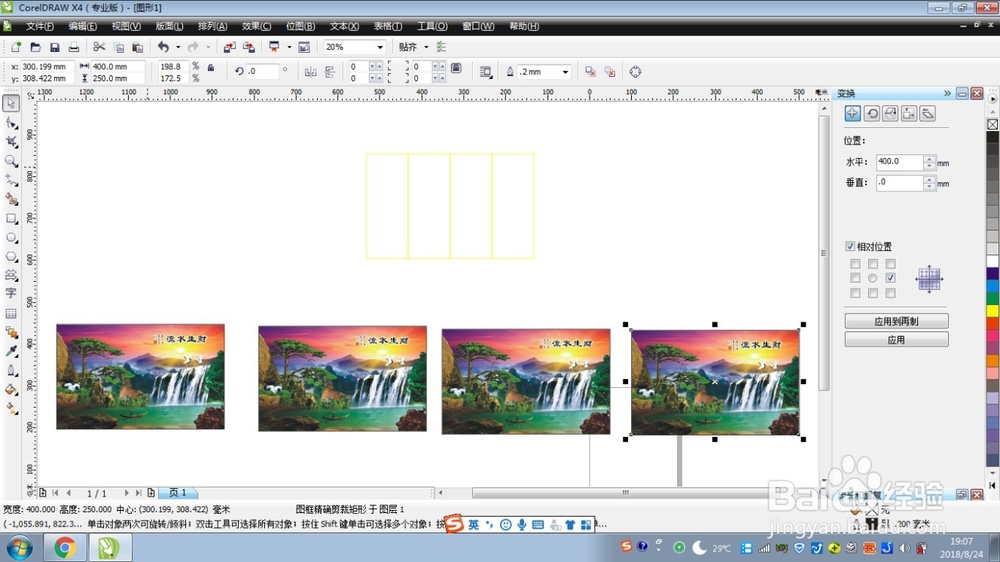
Task: Select the Fill tool in toolbox
Action: tap(11, 389)
